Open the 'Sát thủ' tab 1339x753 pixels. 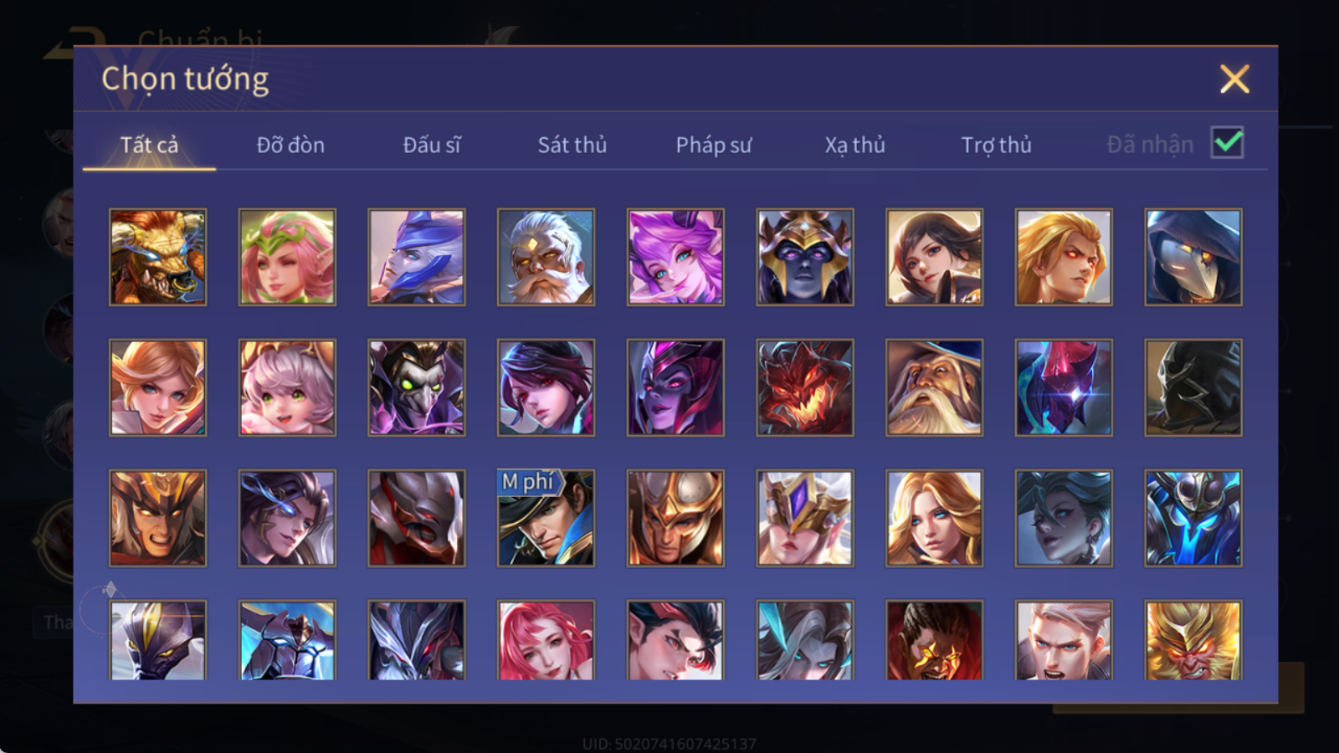[x=572, y=145]
